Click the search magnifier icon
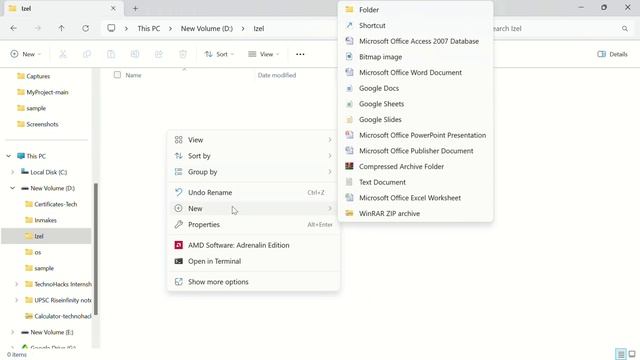Image resolution: width=640 pixels, height=360 pixels. [x=625, y=29]
